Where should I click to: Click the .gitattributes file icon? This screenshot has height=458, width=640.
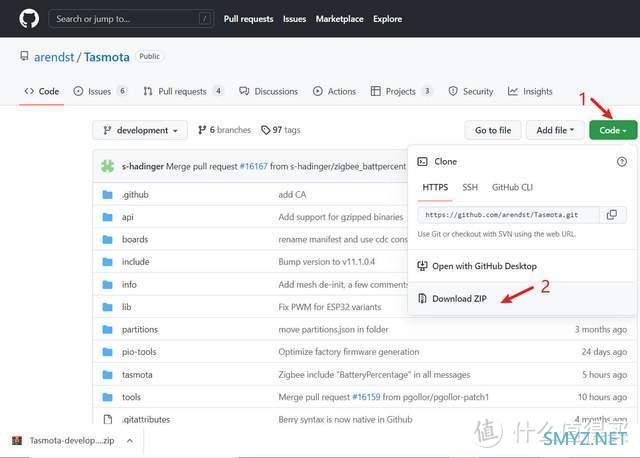click(108, 419)
